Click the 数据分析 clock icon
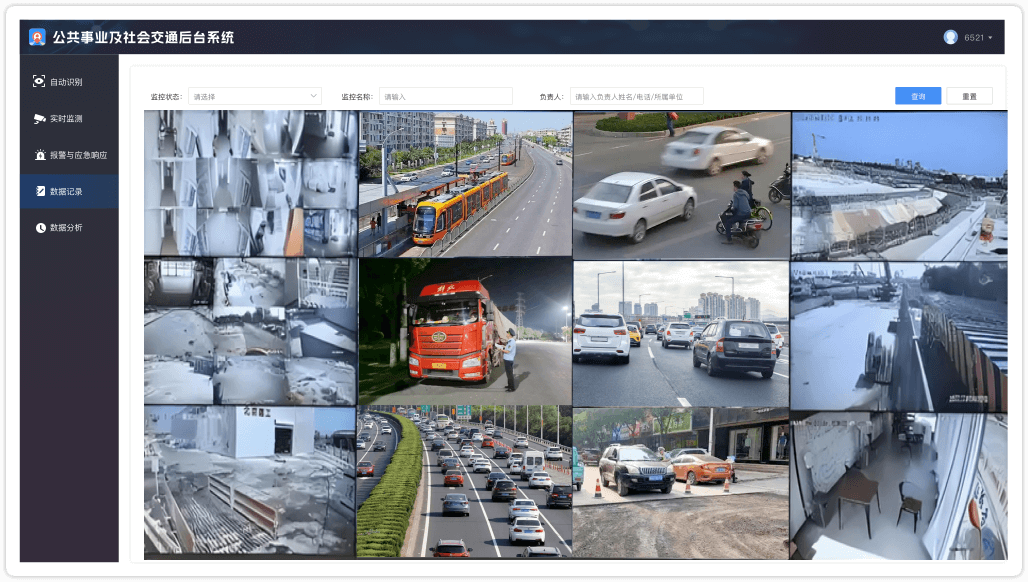This screenshot has height=582, width=1028. point(40,228)
